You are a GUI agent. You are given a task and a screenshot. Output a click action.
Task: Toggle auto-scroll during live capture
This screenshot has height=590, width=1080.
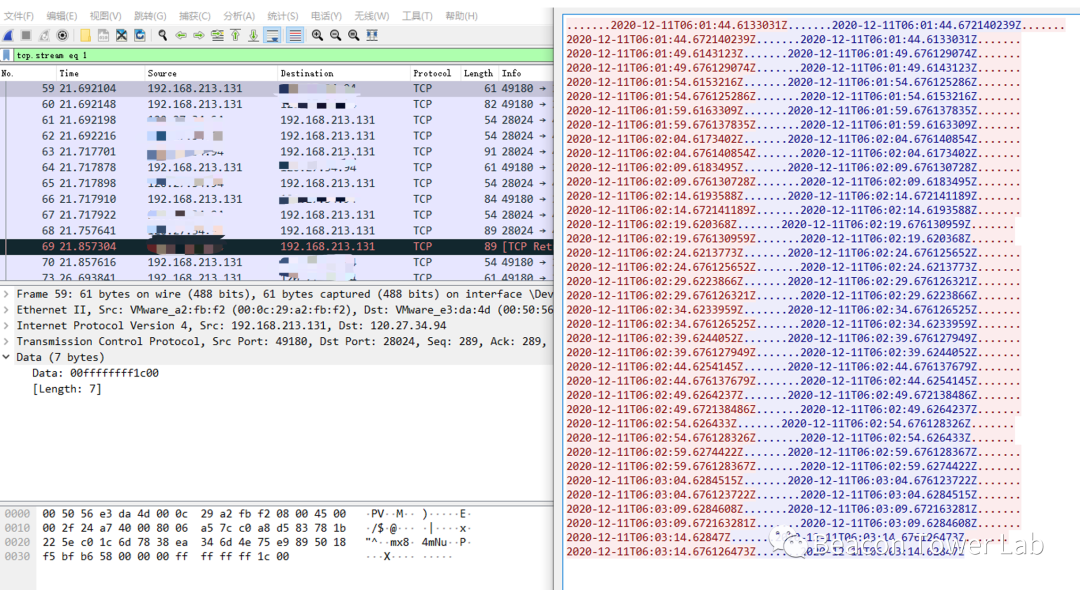[x=273, y=35]
